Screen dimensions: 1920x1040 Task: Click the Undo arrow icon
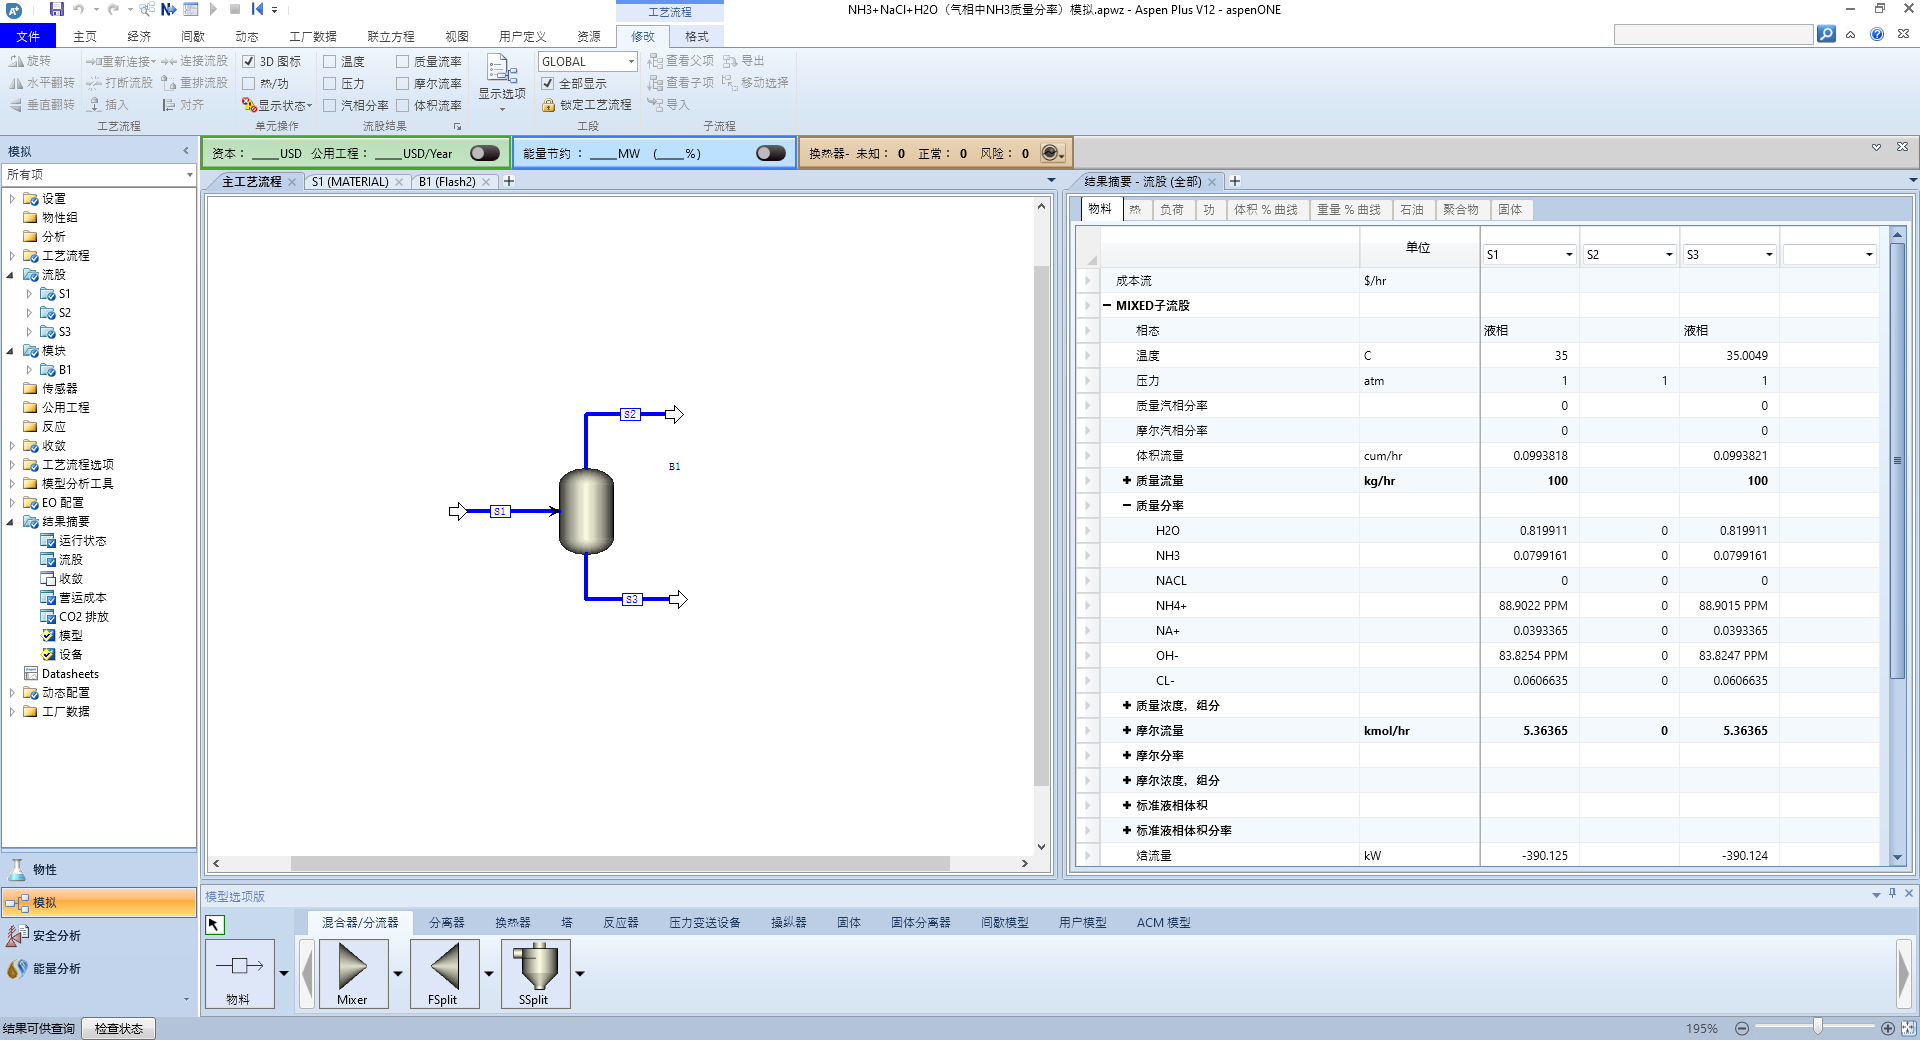coord(78,9)
